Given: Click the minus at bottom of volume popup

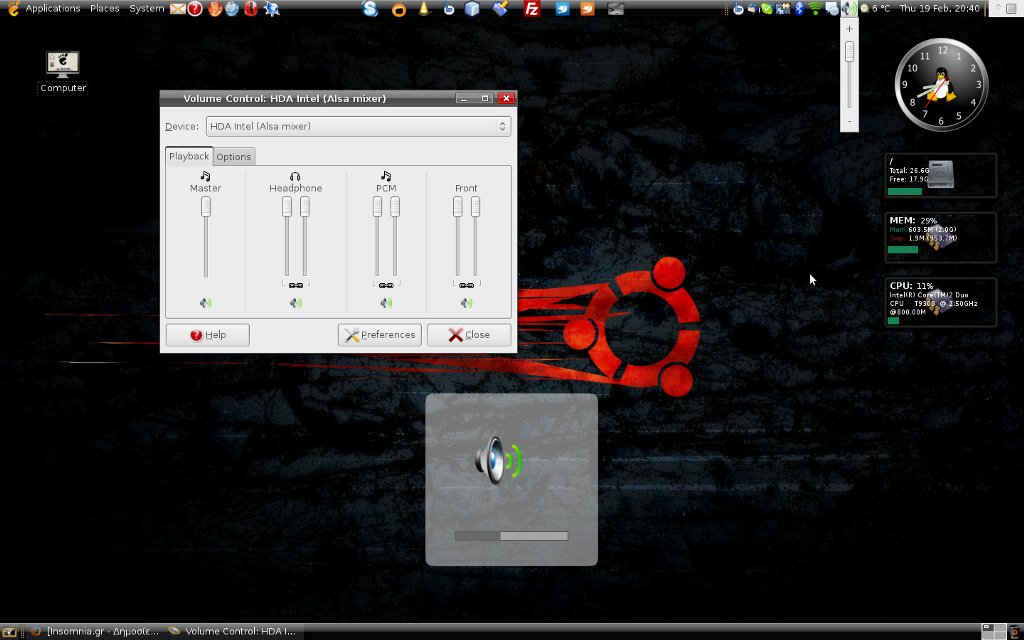Looking at the screenshot, I should 849,122.
